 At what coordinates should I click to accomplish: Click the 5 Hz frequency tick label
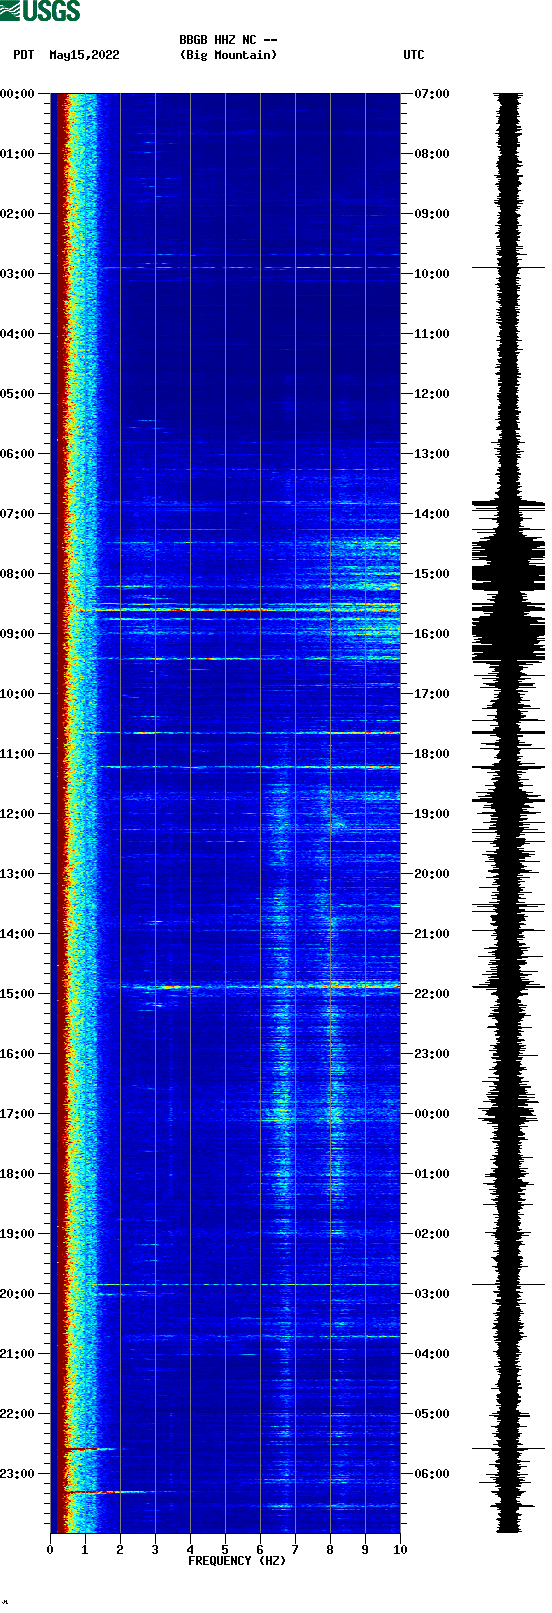pyautogui.click(x=225, y=1550)
